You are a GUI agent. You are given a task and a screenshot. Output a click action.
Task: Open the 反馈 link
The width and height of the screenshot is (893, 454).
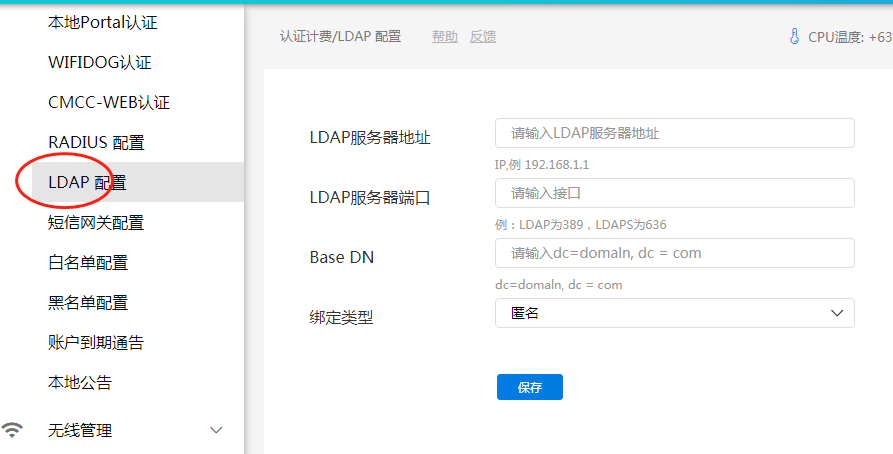pos(483,37)
